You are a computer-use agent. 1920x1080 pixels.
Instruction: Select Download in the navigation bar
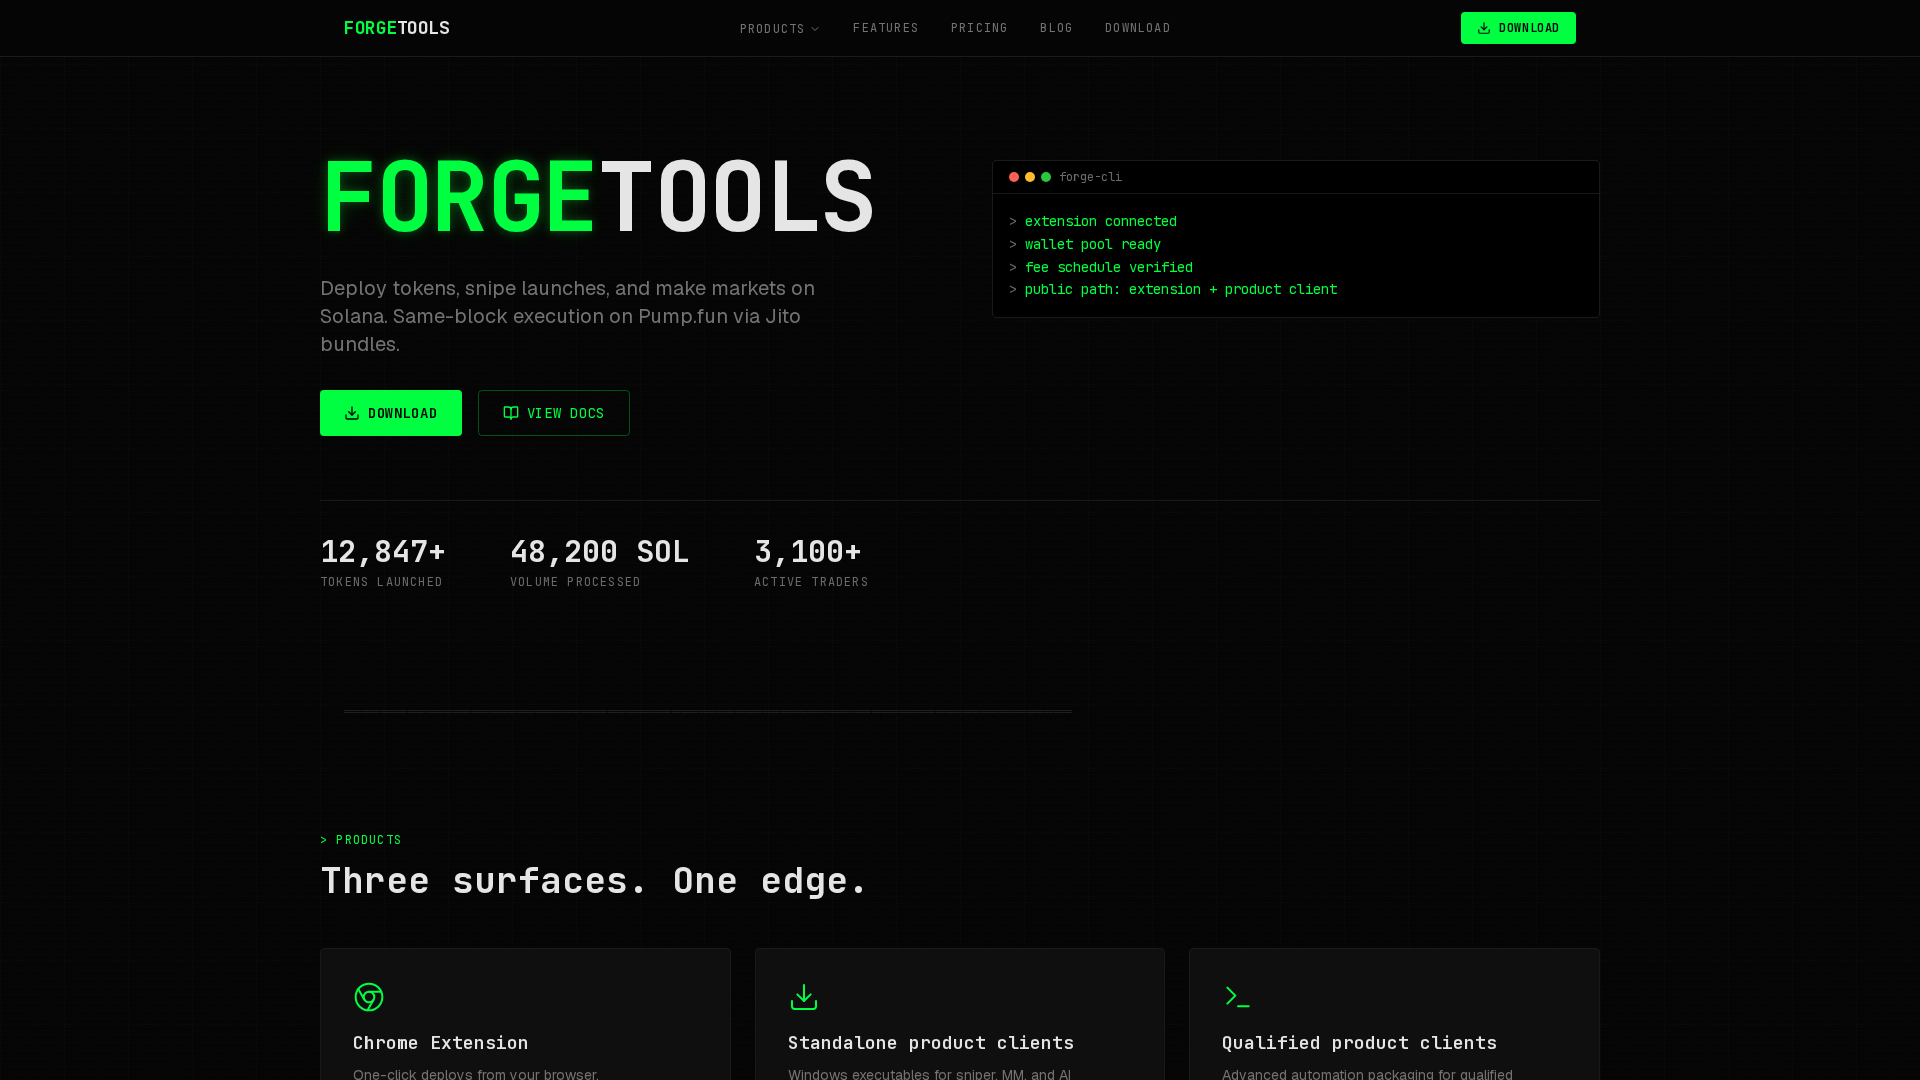1137,28
